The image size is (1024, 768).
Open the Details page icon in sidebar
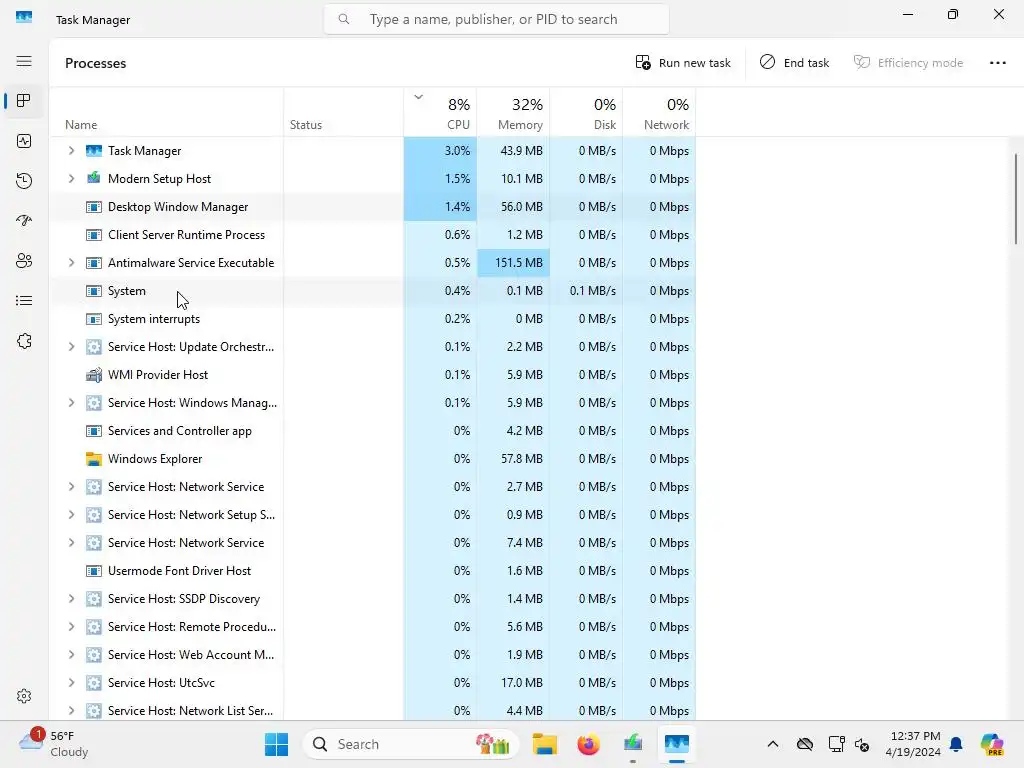24,300
